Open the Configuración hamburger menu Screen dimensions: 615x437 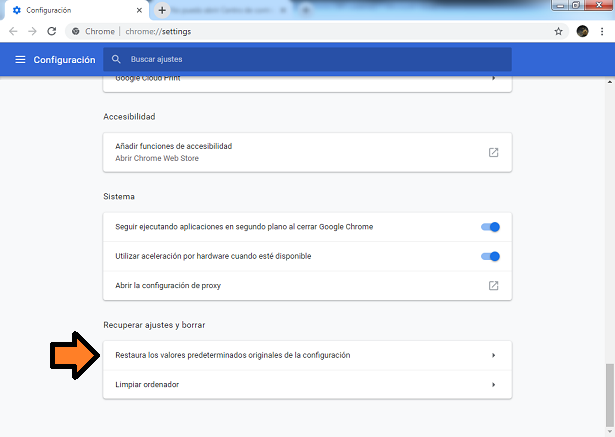point(20,60)
